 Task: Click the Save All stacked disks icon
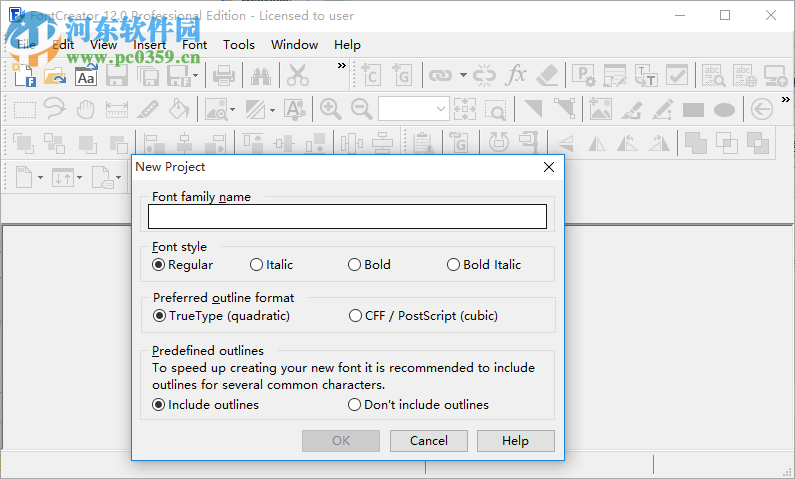[148, 76]
